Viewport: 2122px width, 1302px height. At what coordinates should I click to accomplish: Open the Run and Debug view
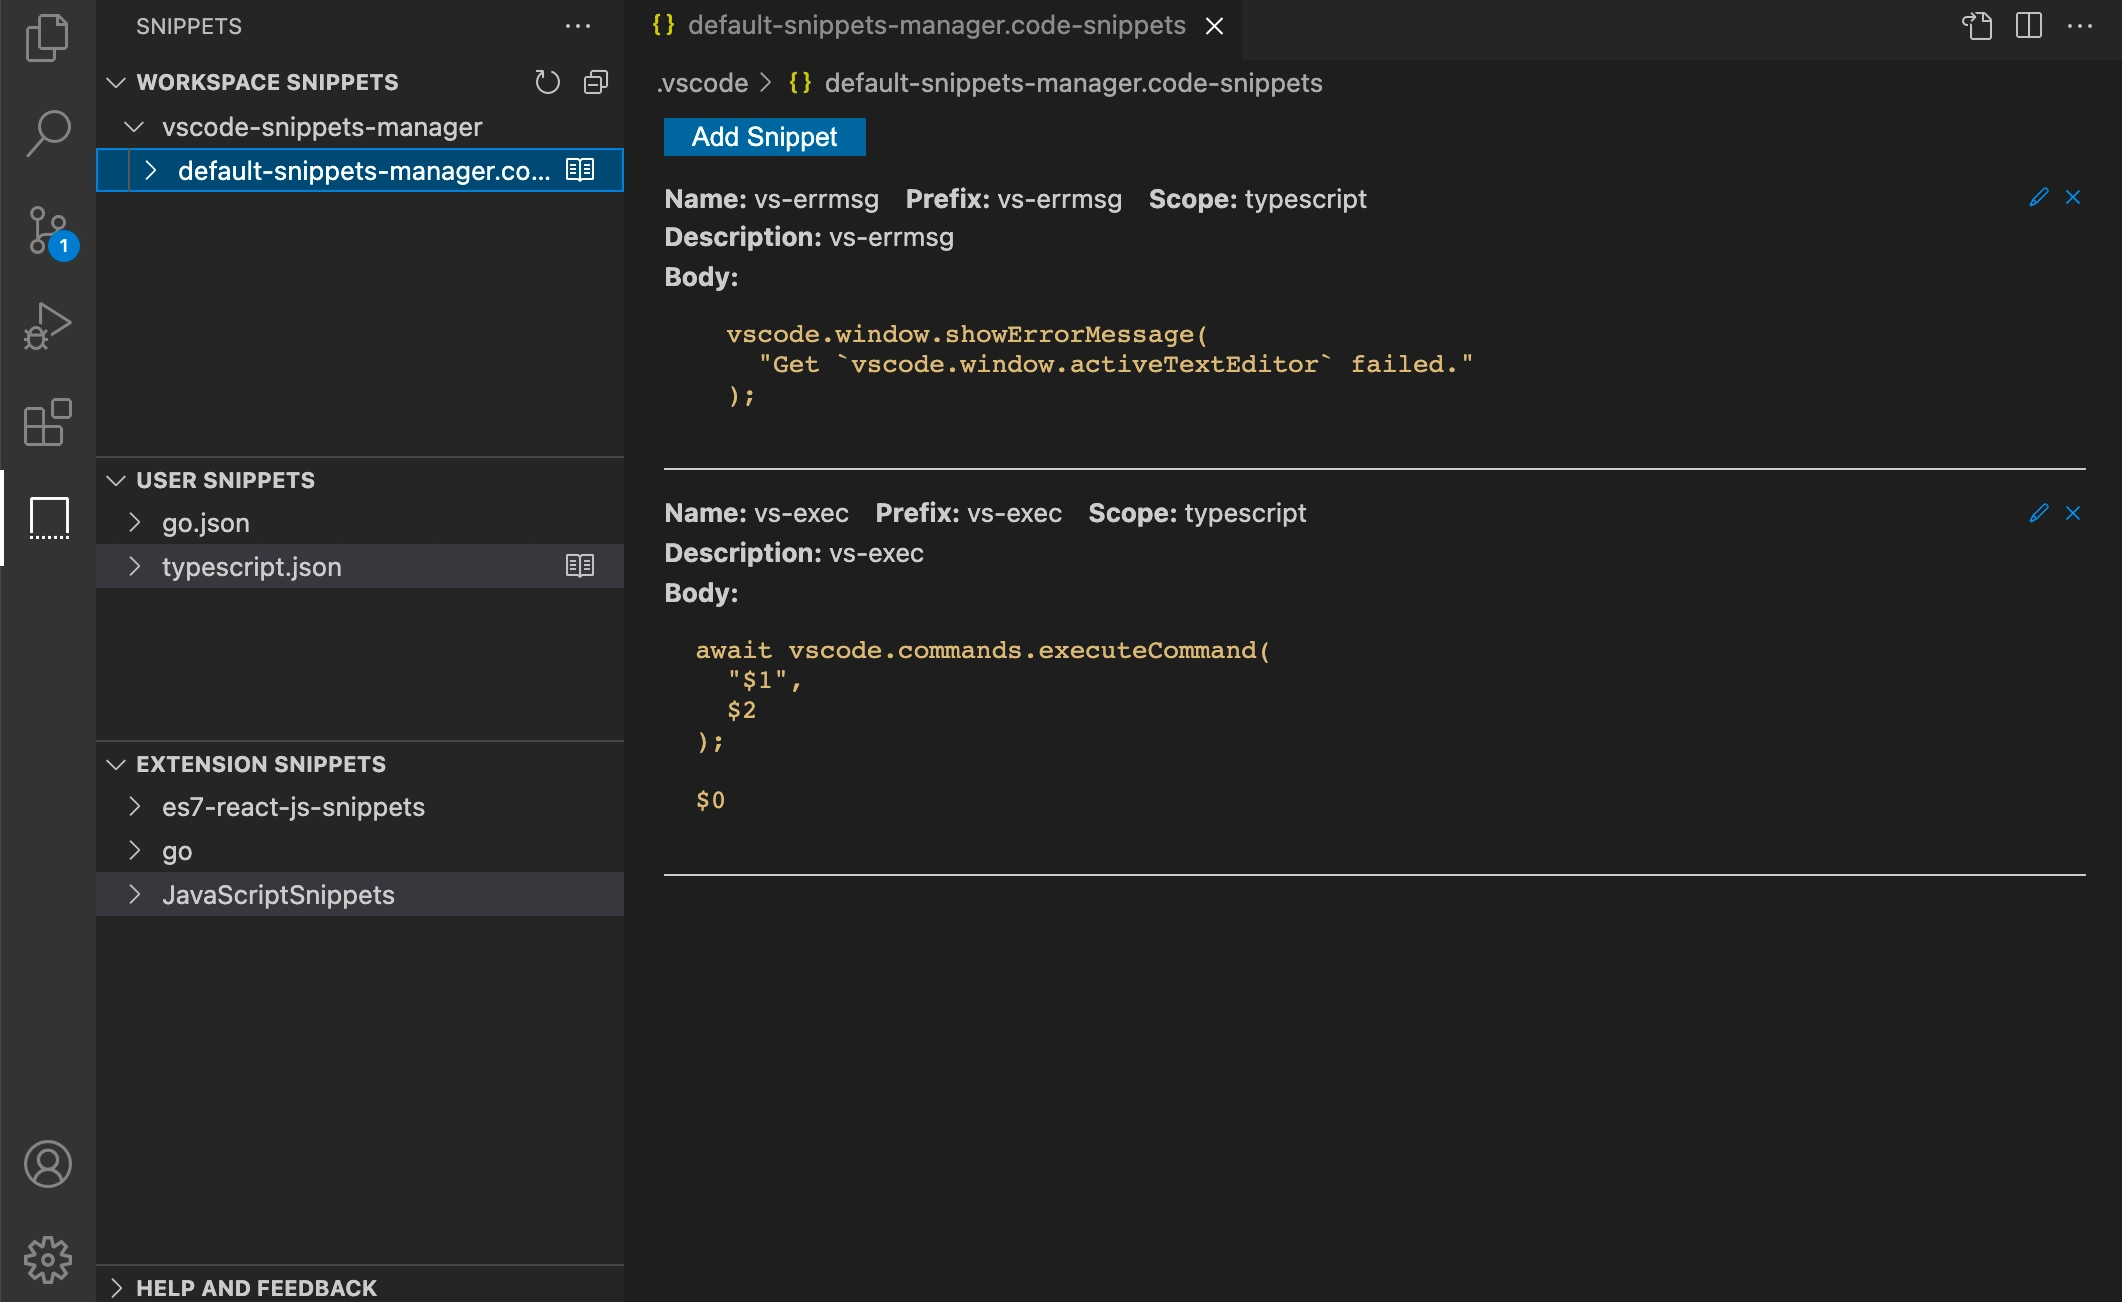(47, 326)
